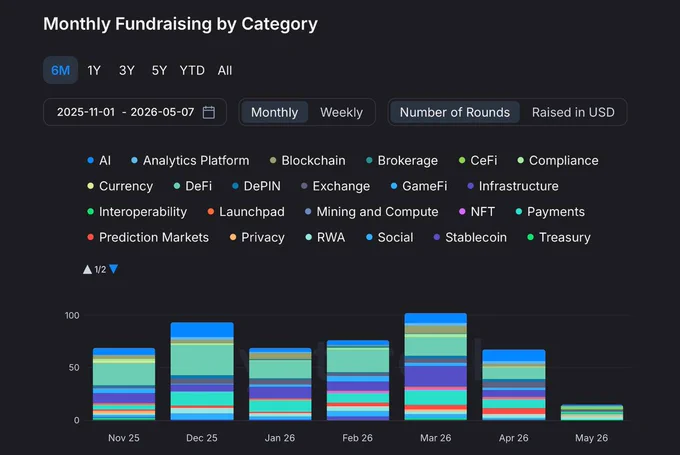680x455 pixels.
Task: Select the 1Y time range tab
Action: coord(94,70)
